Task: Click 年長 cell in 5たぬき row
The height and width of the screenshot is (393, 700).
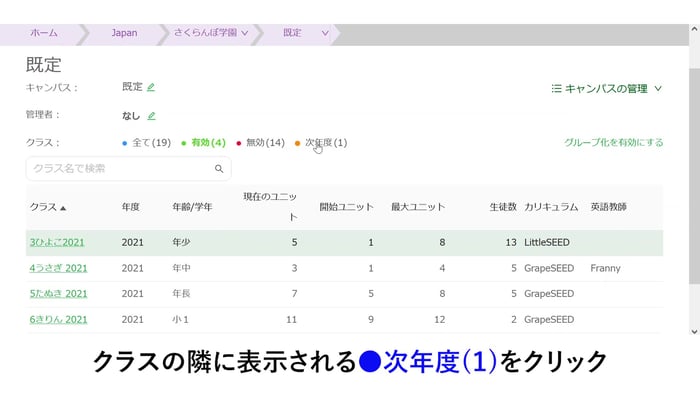Action: 181,294
